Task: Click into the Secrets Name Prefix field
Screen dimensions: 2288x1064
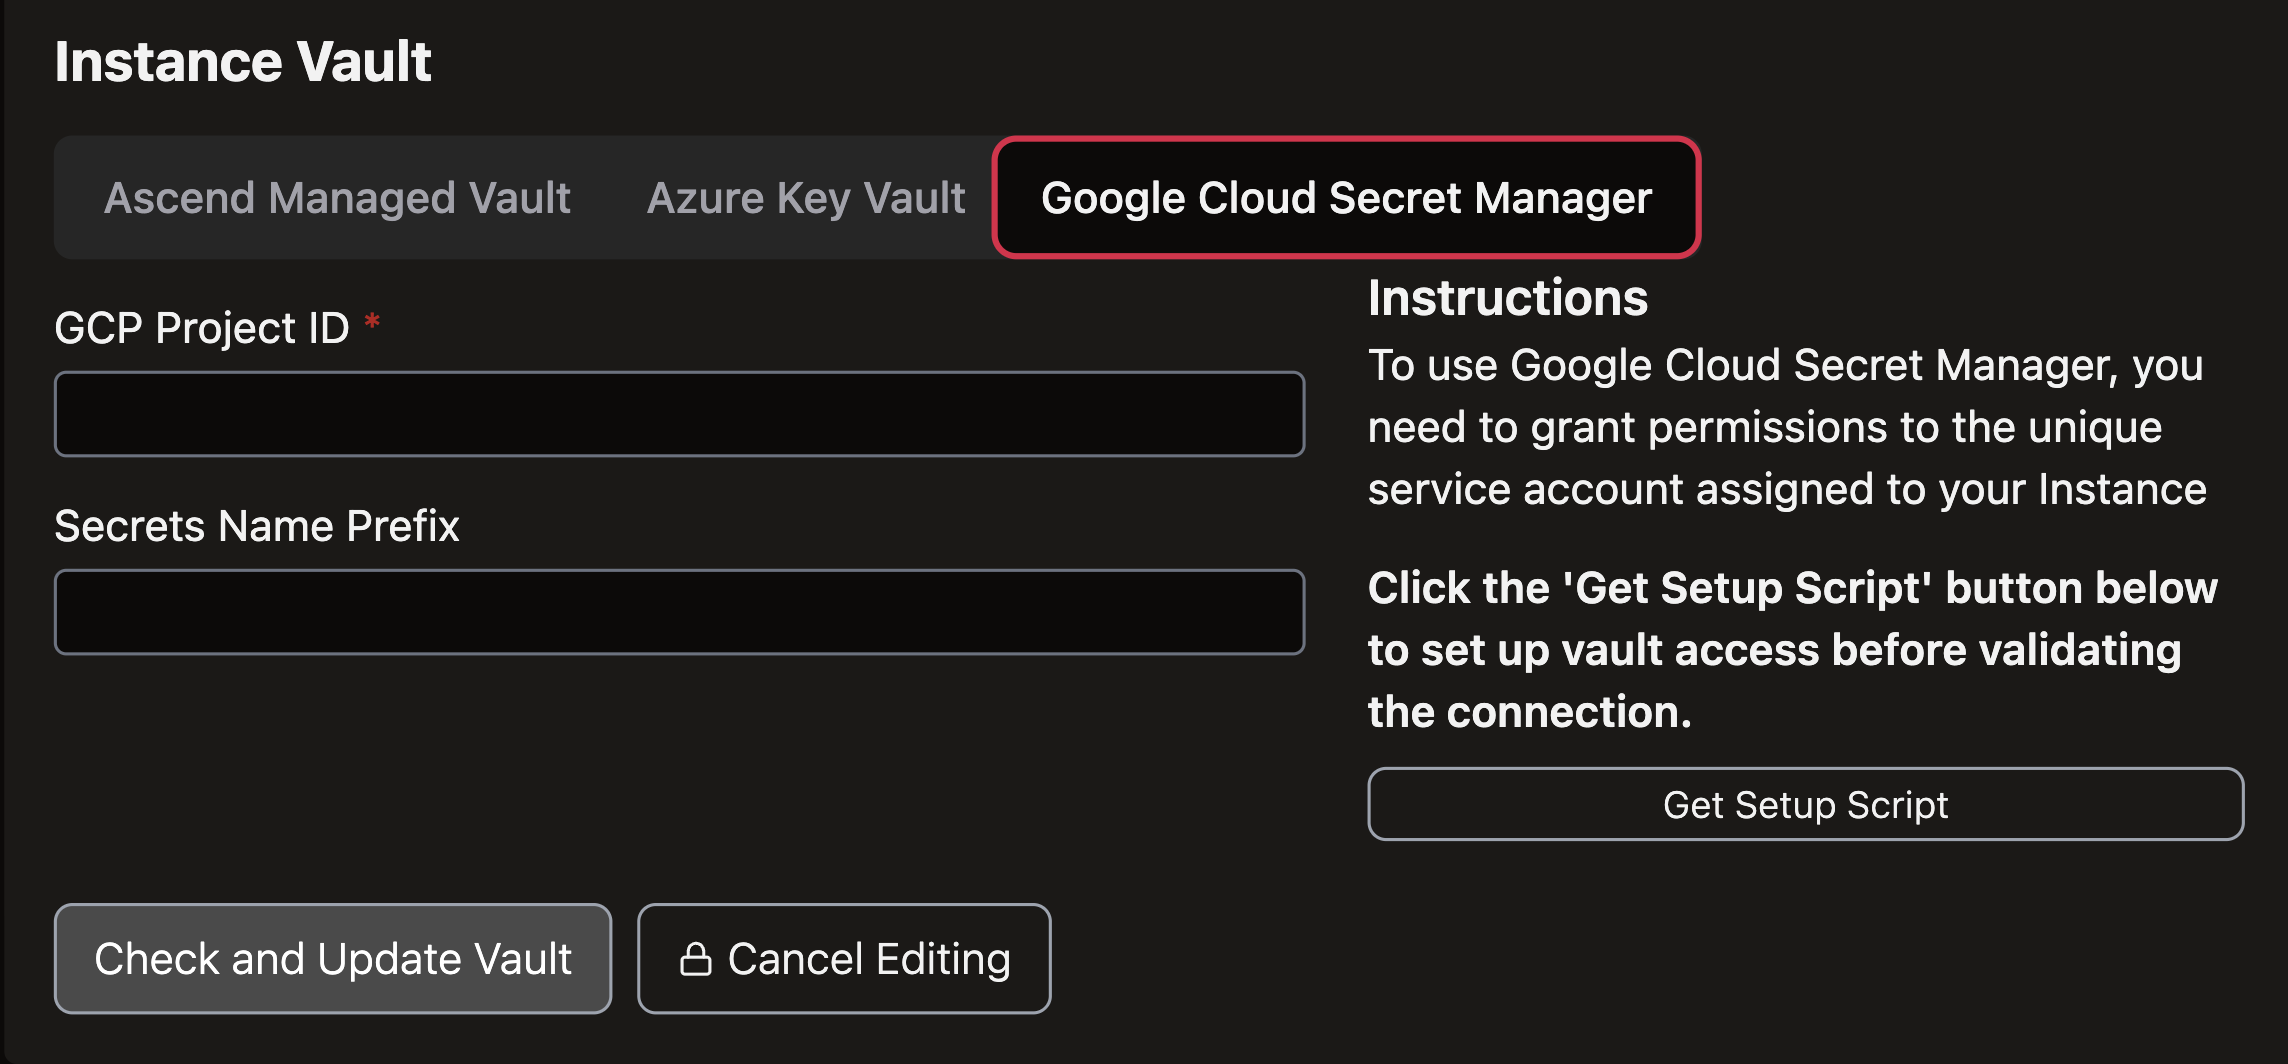Action: point(679,612)
